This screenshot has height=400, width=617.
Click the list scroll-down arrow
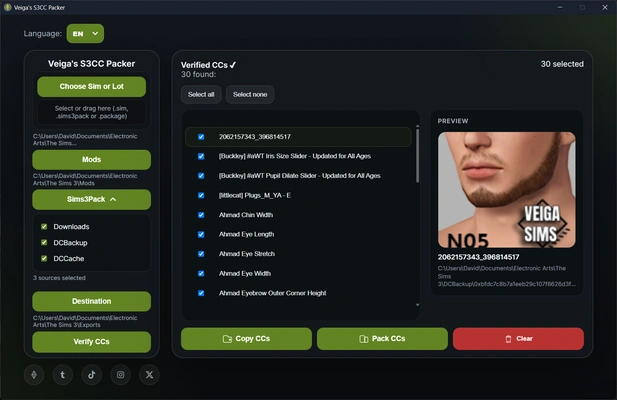click(x=417, y=305)
